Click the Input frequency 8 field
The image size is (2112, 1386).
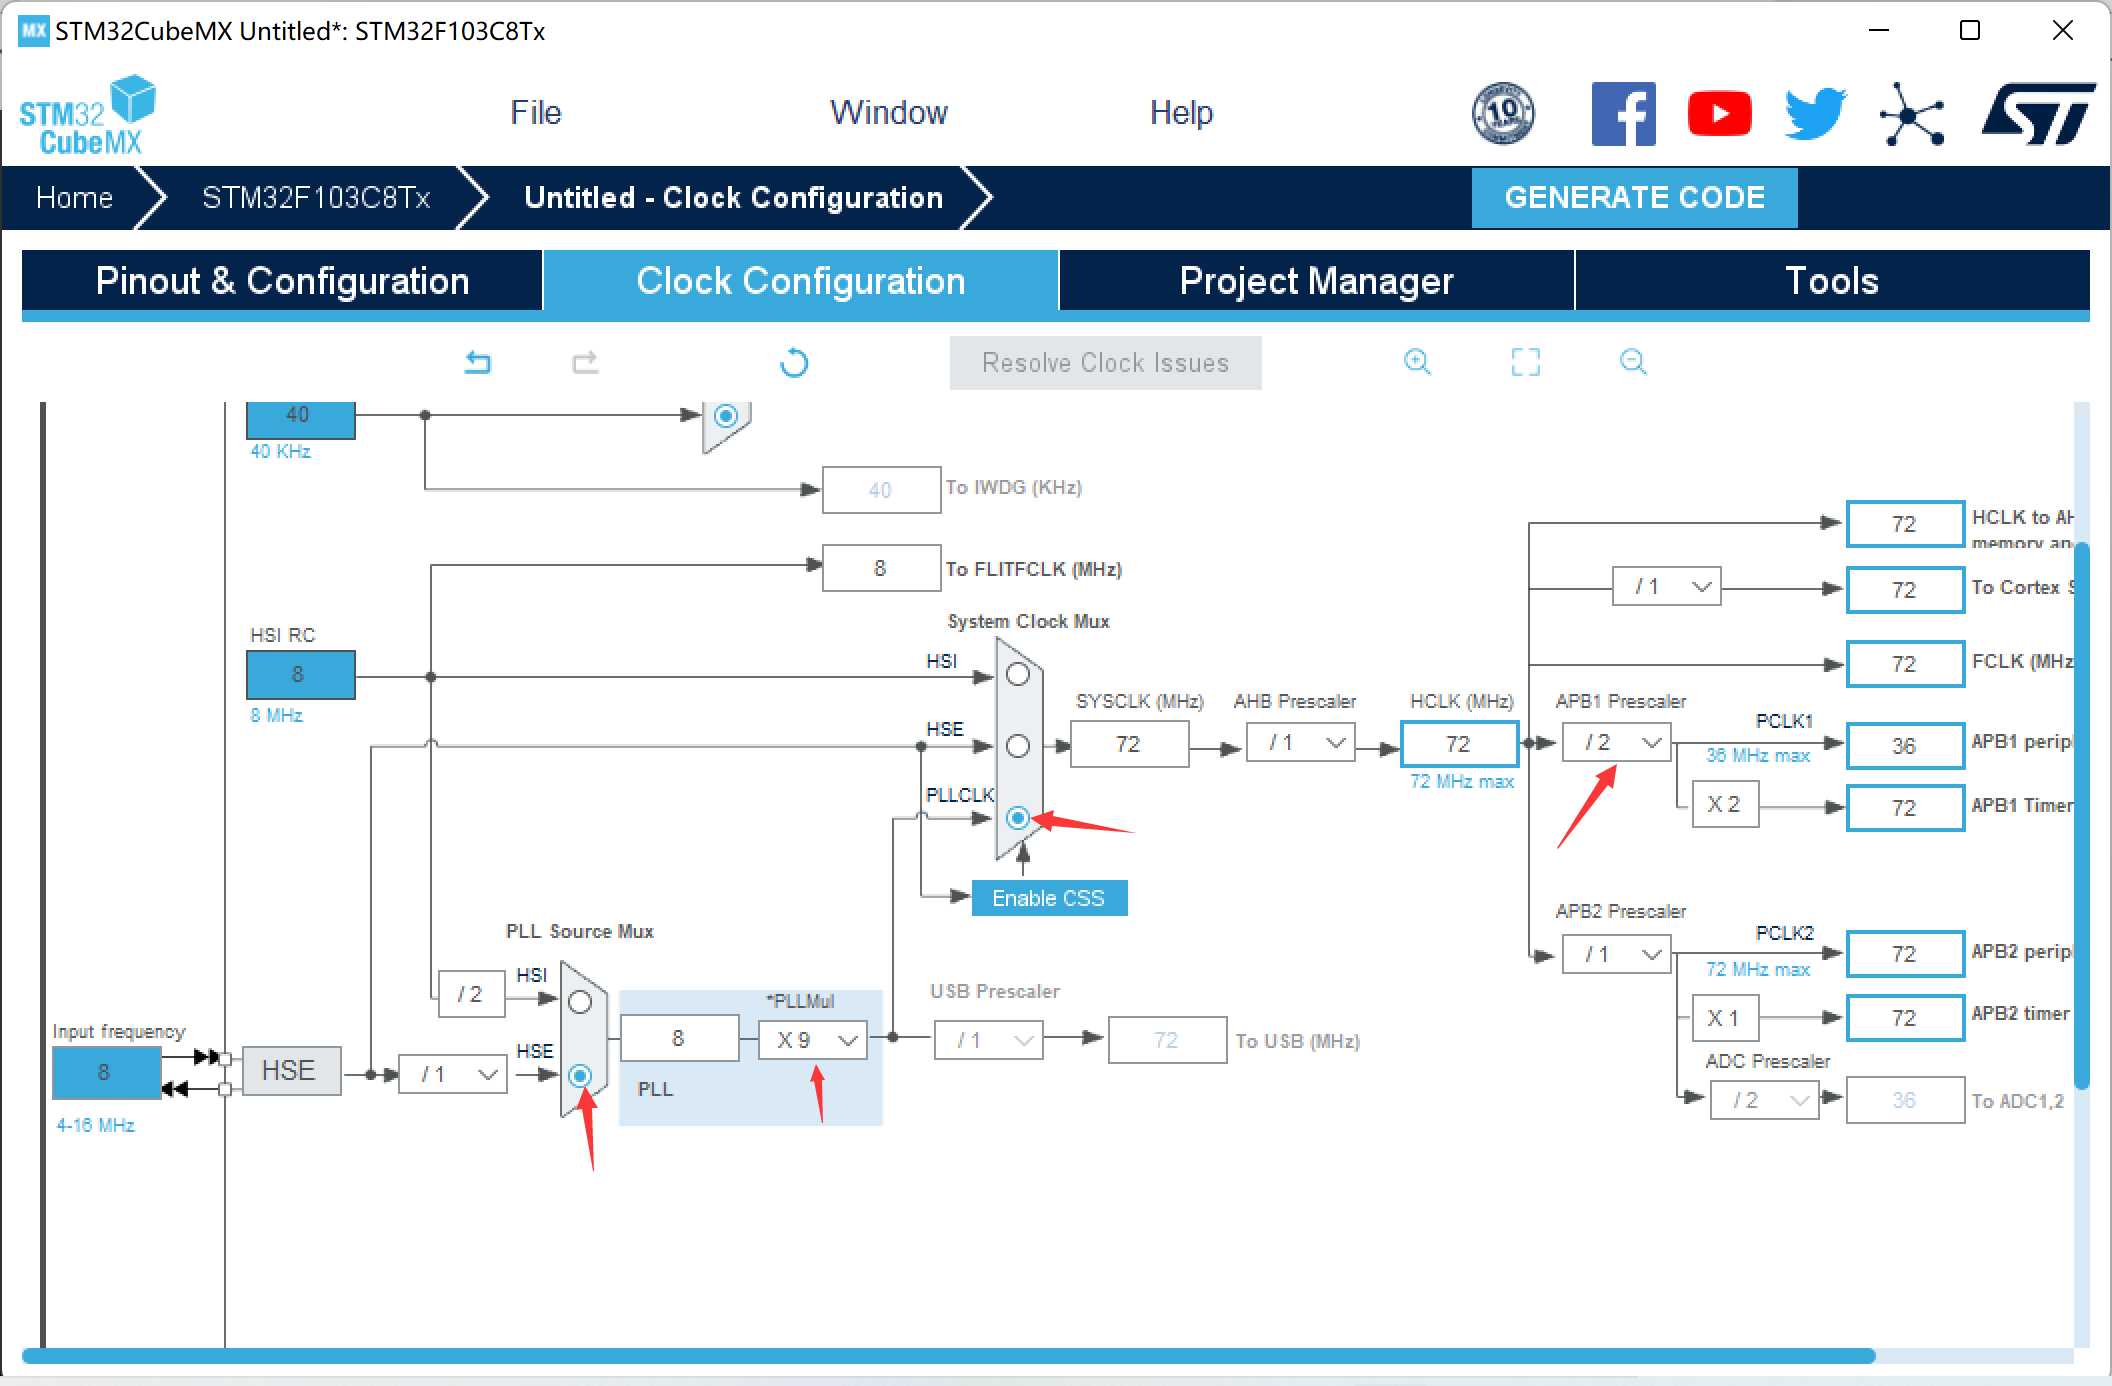[106, 1073]
